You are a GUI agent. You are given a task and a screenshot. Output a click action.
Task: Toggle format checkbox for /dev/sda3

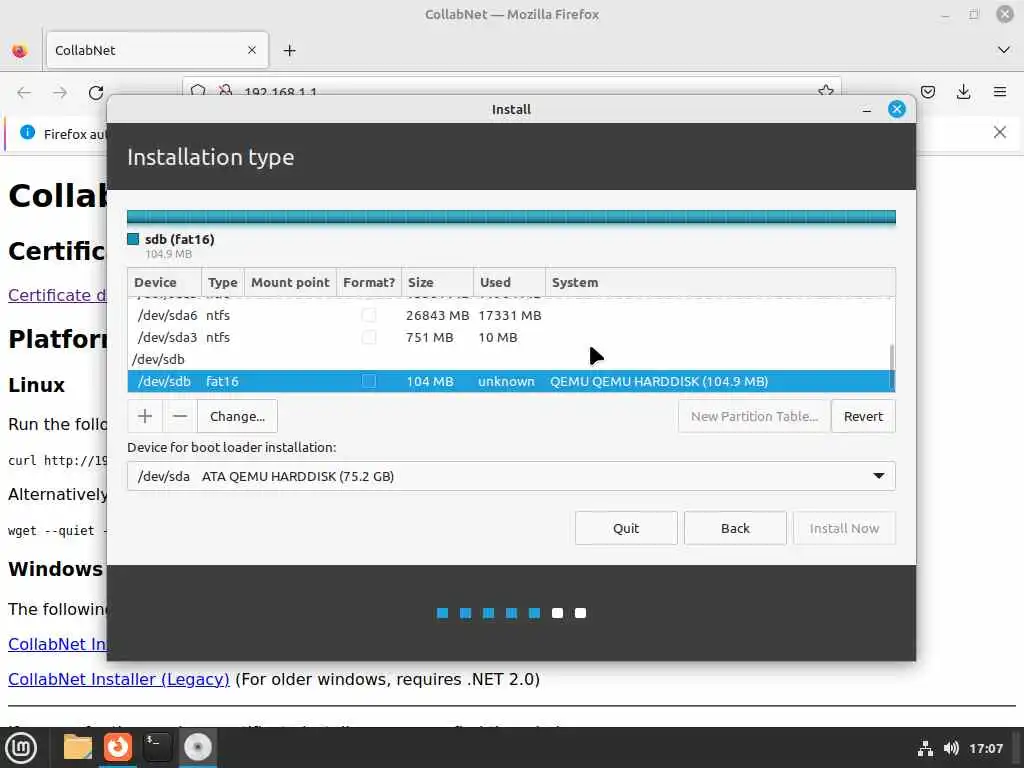point(369,338)
